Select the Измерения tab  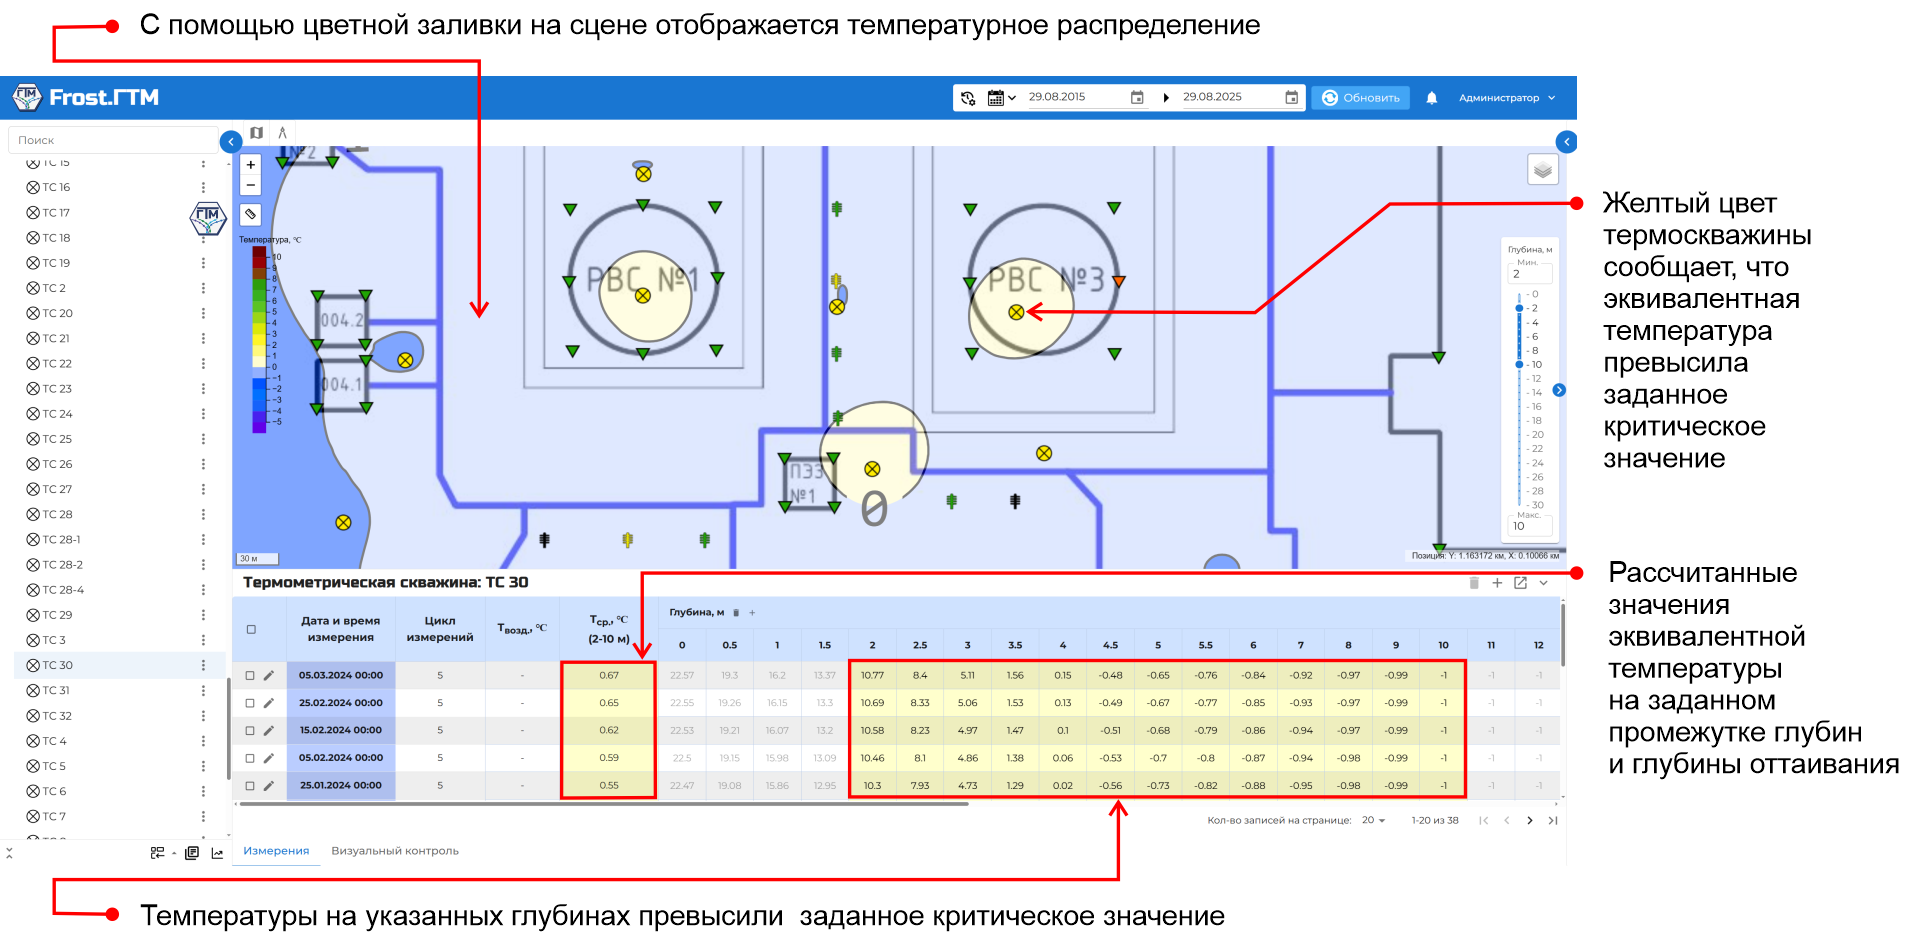click(276, 851)
